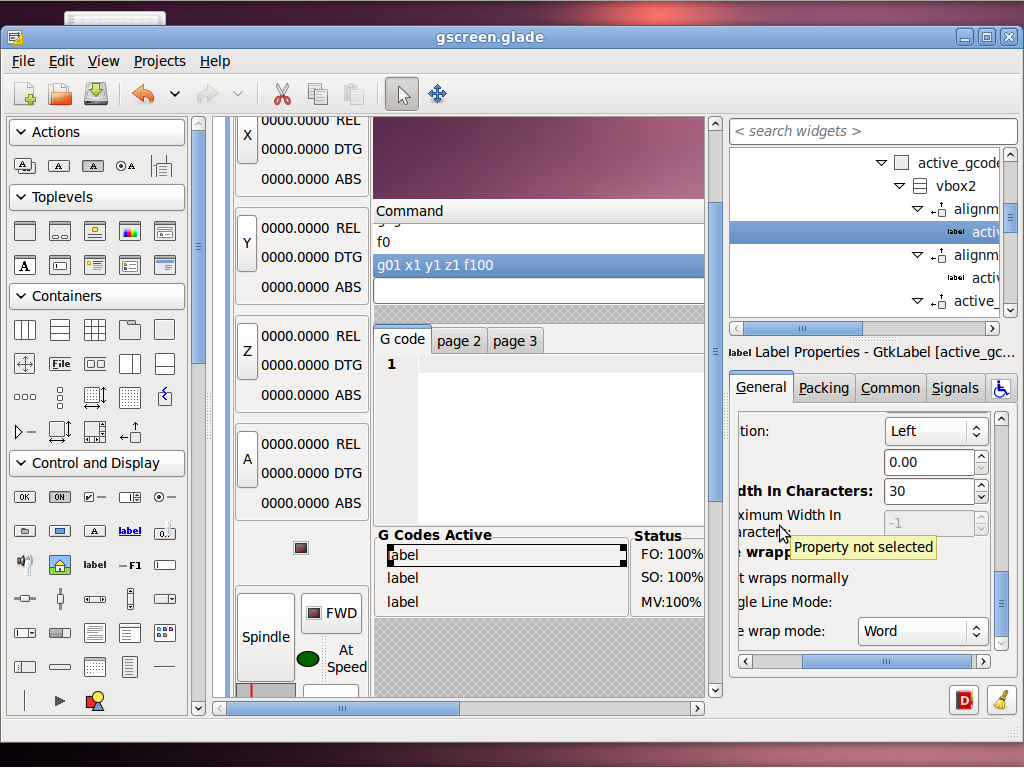This screenshot has width=1024, height=768.
Task: Select the Drawing Area shapes palette icon
Action: coord(95,701)
